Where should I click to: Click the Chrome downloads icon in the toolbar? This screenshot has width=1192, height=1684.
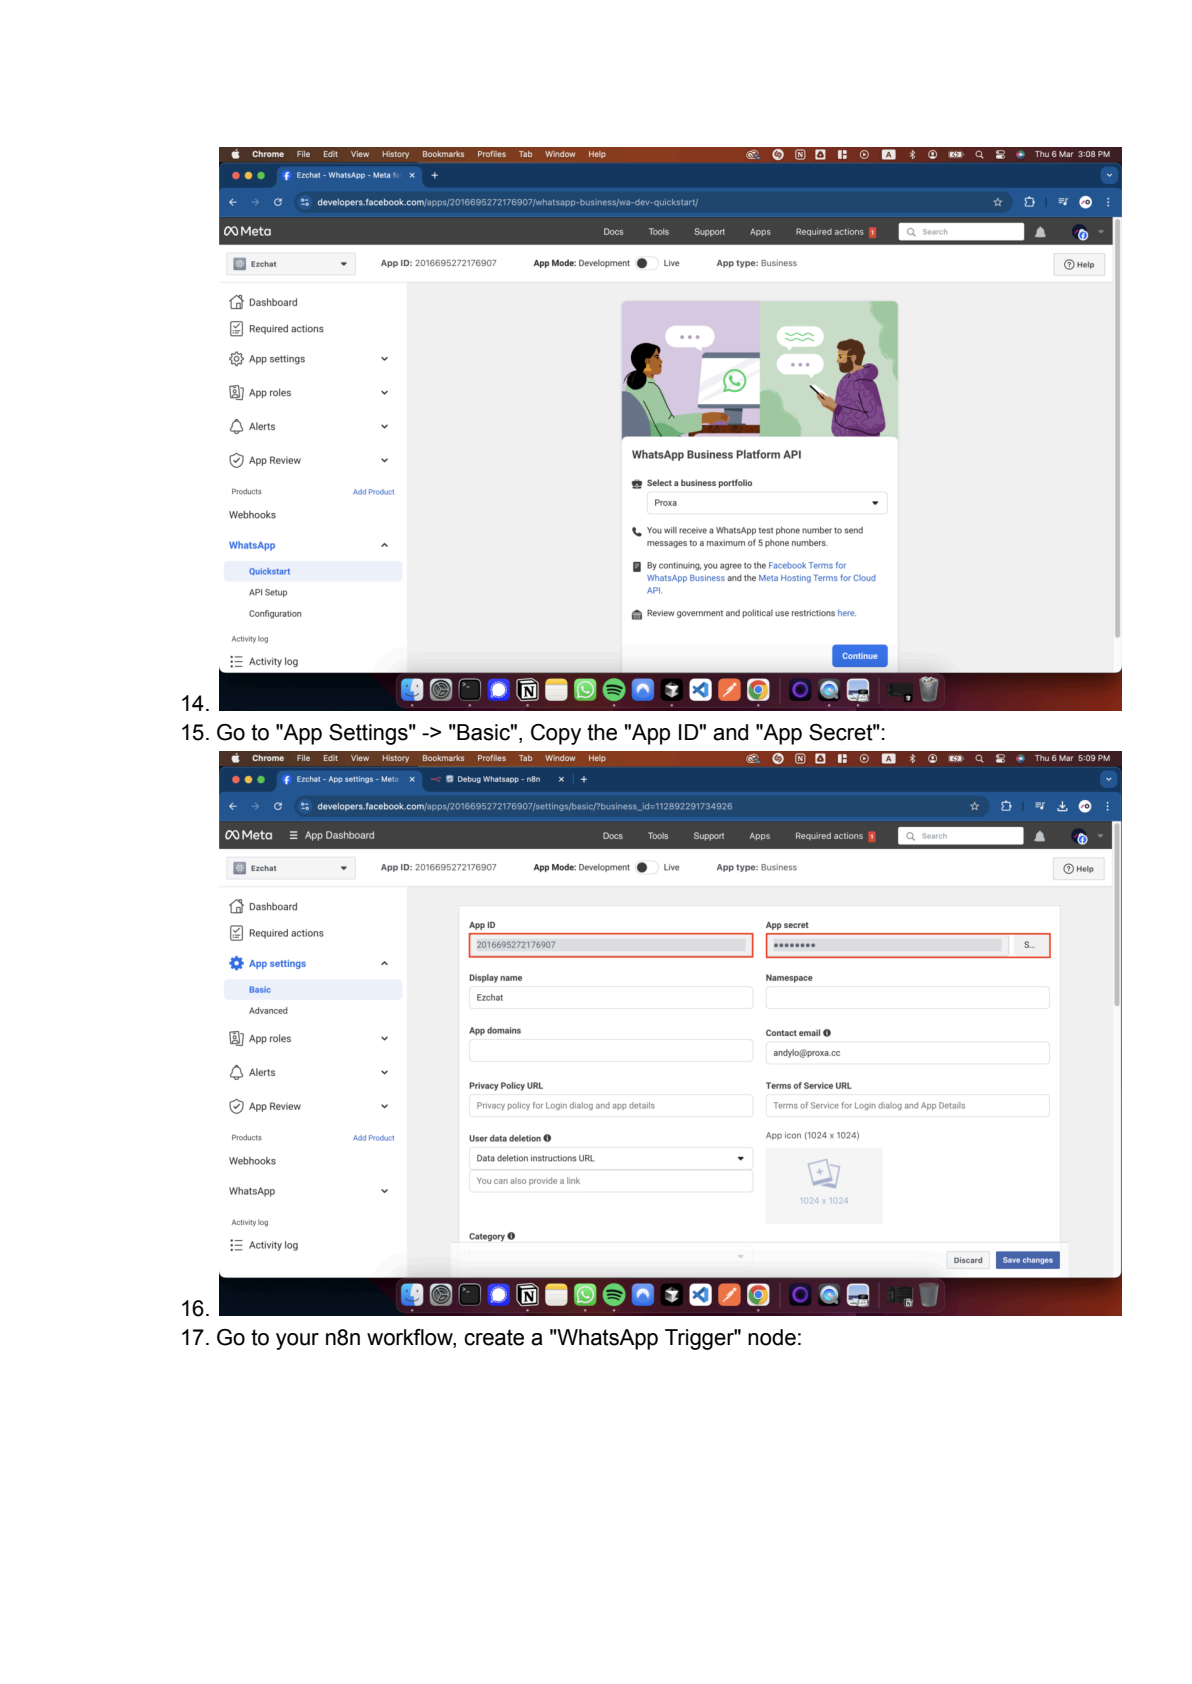(1062, 806)
